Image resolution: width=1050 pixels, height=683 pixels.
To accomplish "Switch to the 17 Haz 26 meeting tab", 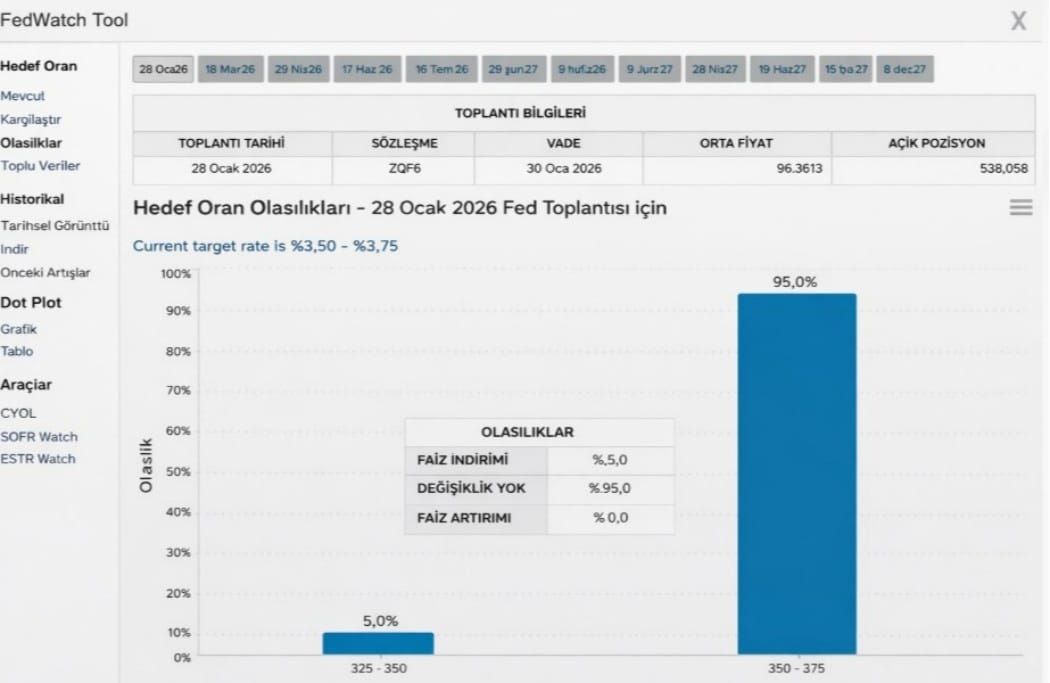I will pyautogui.click(x=367, y=69).
